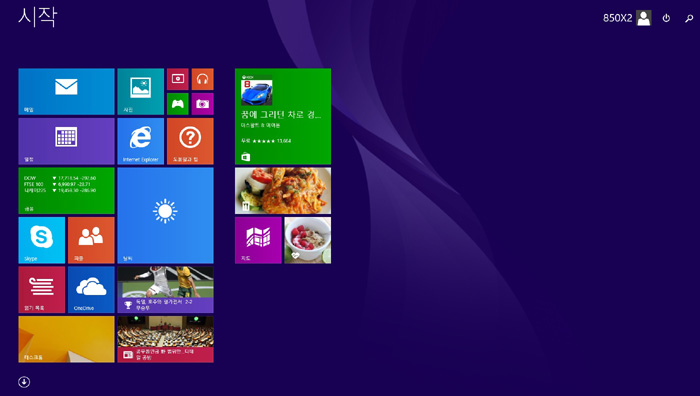Launch the Skype tile
The height and width of the screenshot is (396, 700).
tap(42, 240)
